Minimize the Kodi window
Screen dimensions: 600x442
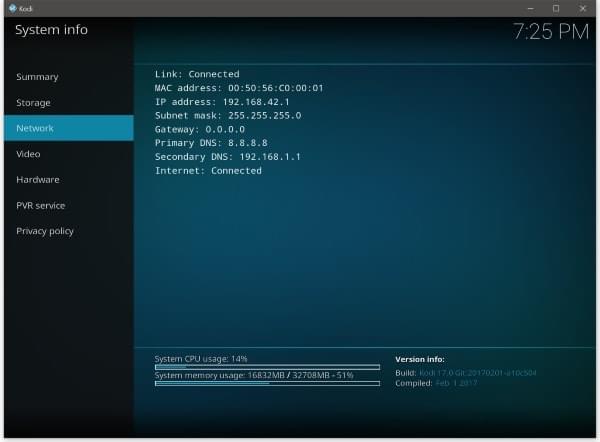[529, 7]
